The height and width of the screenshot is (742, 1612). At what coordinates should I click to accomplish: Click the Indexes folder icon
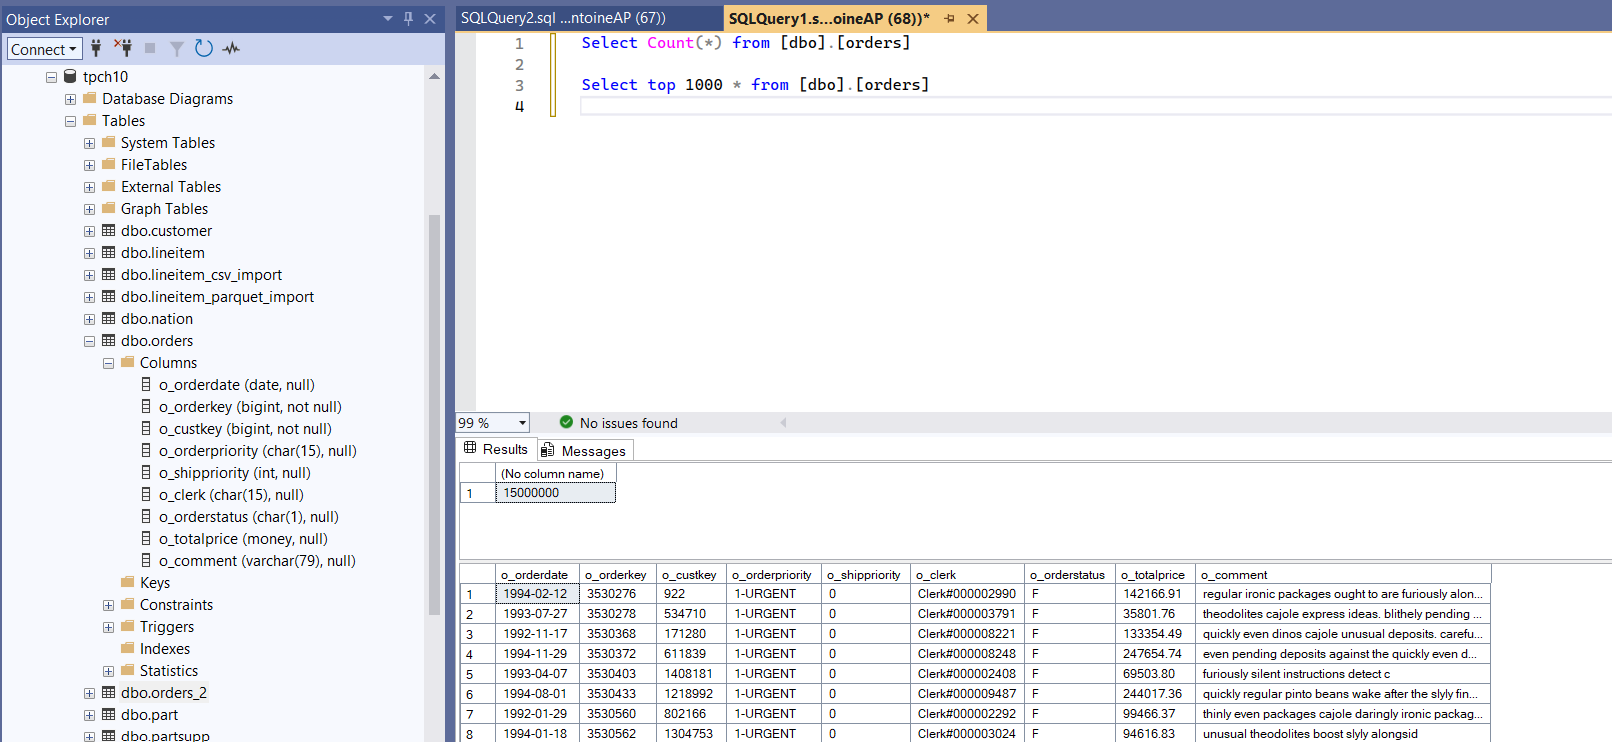(x=128, y=648)
